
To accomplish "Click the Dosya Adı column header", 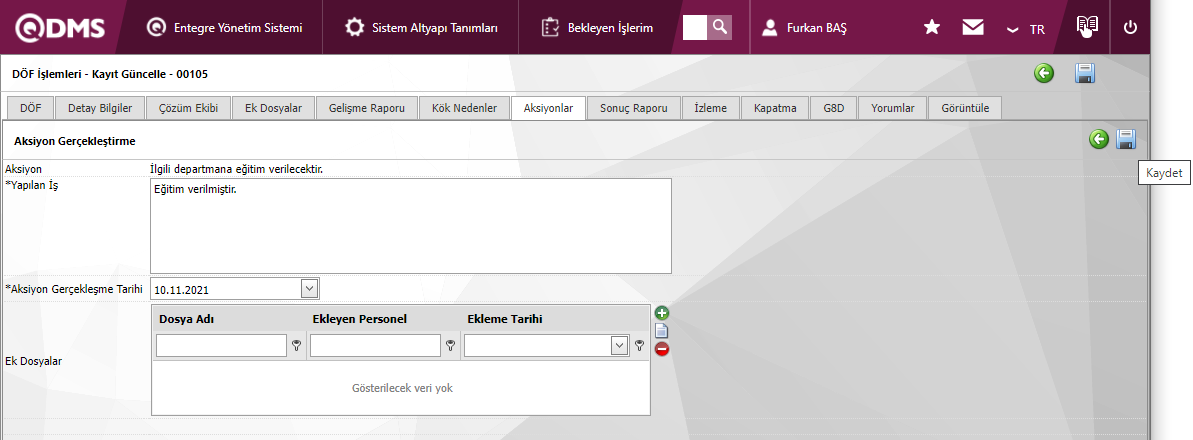I will 186,319.
